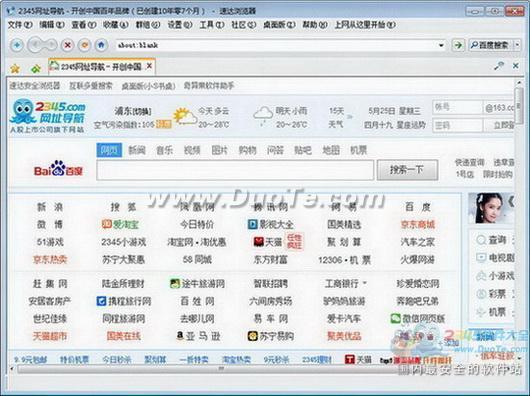Click the blue X at tab bar right

tap(515, 66)
